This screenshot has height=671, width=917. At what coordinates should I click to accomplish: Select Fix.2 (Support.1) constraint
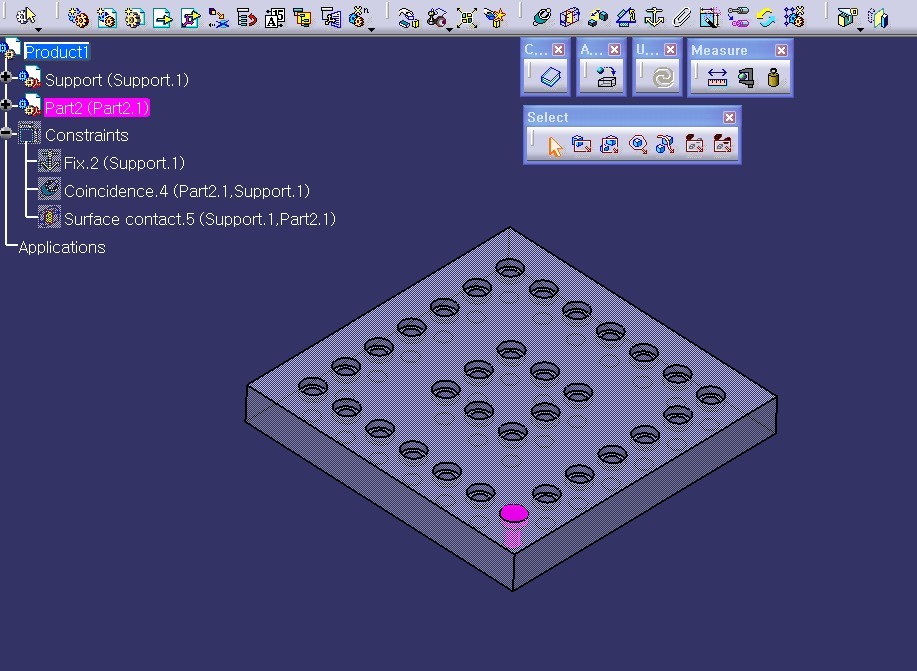click(x=124, y=163)
